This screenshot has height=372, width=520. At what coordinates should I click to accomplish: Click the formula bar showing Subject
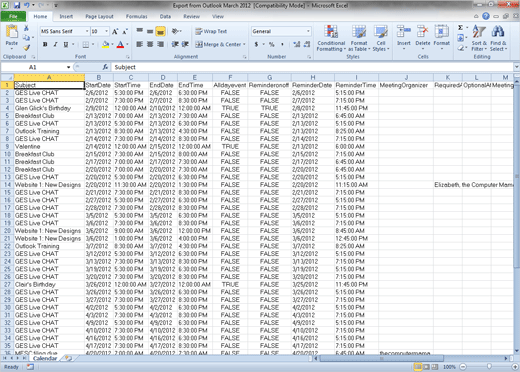click(x=312, y=67)
